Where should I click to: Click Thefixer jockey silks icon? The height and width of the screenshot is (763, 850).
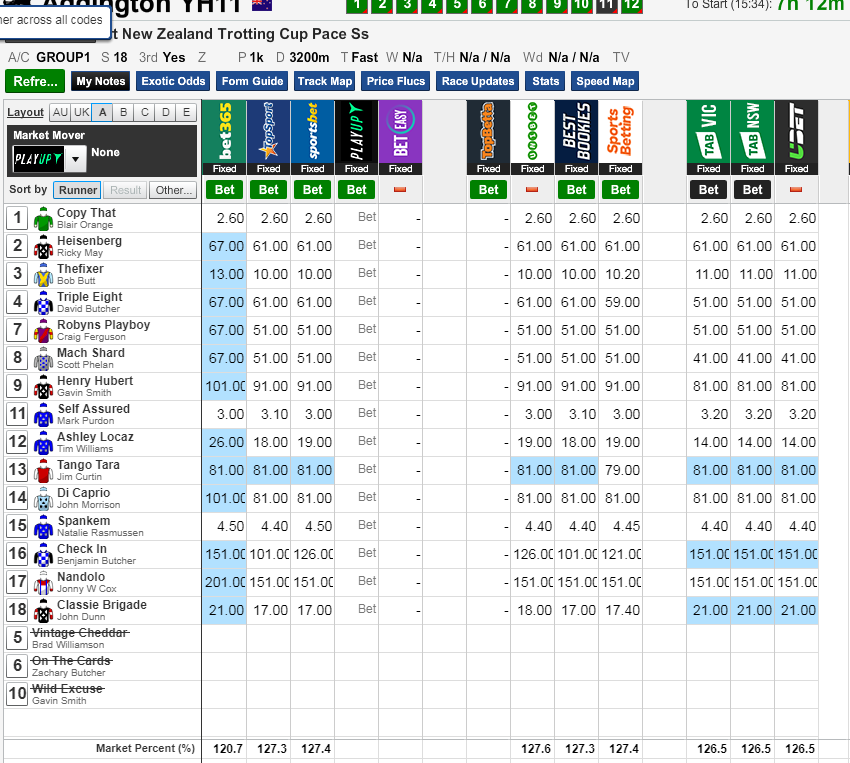[43, 275]
